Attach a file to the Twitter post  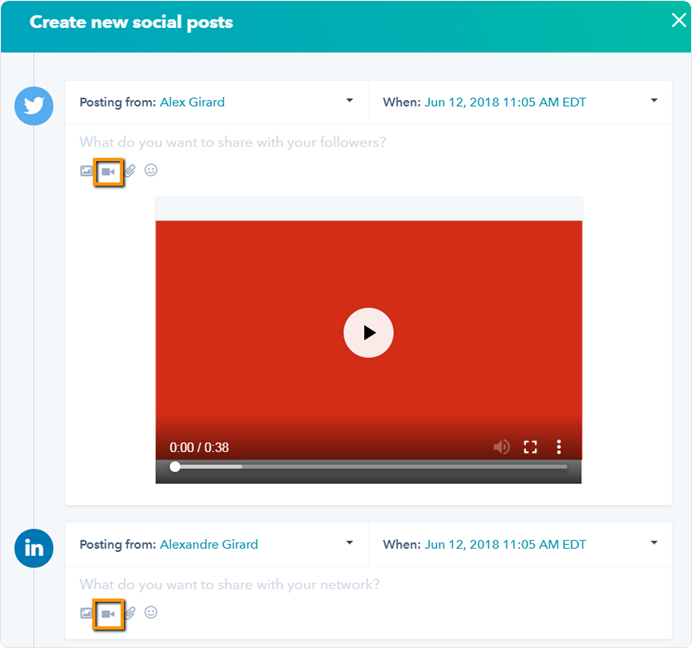click(130, 171)
